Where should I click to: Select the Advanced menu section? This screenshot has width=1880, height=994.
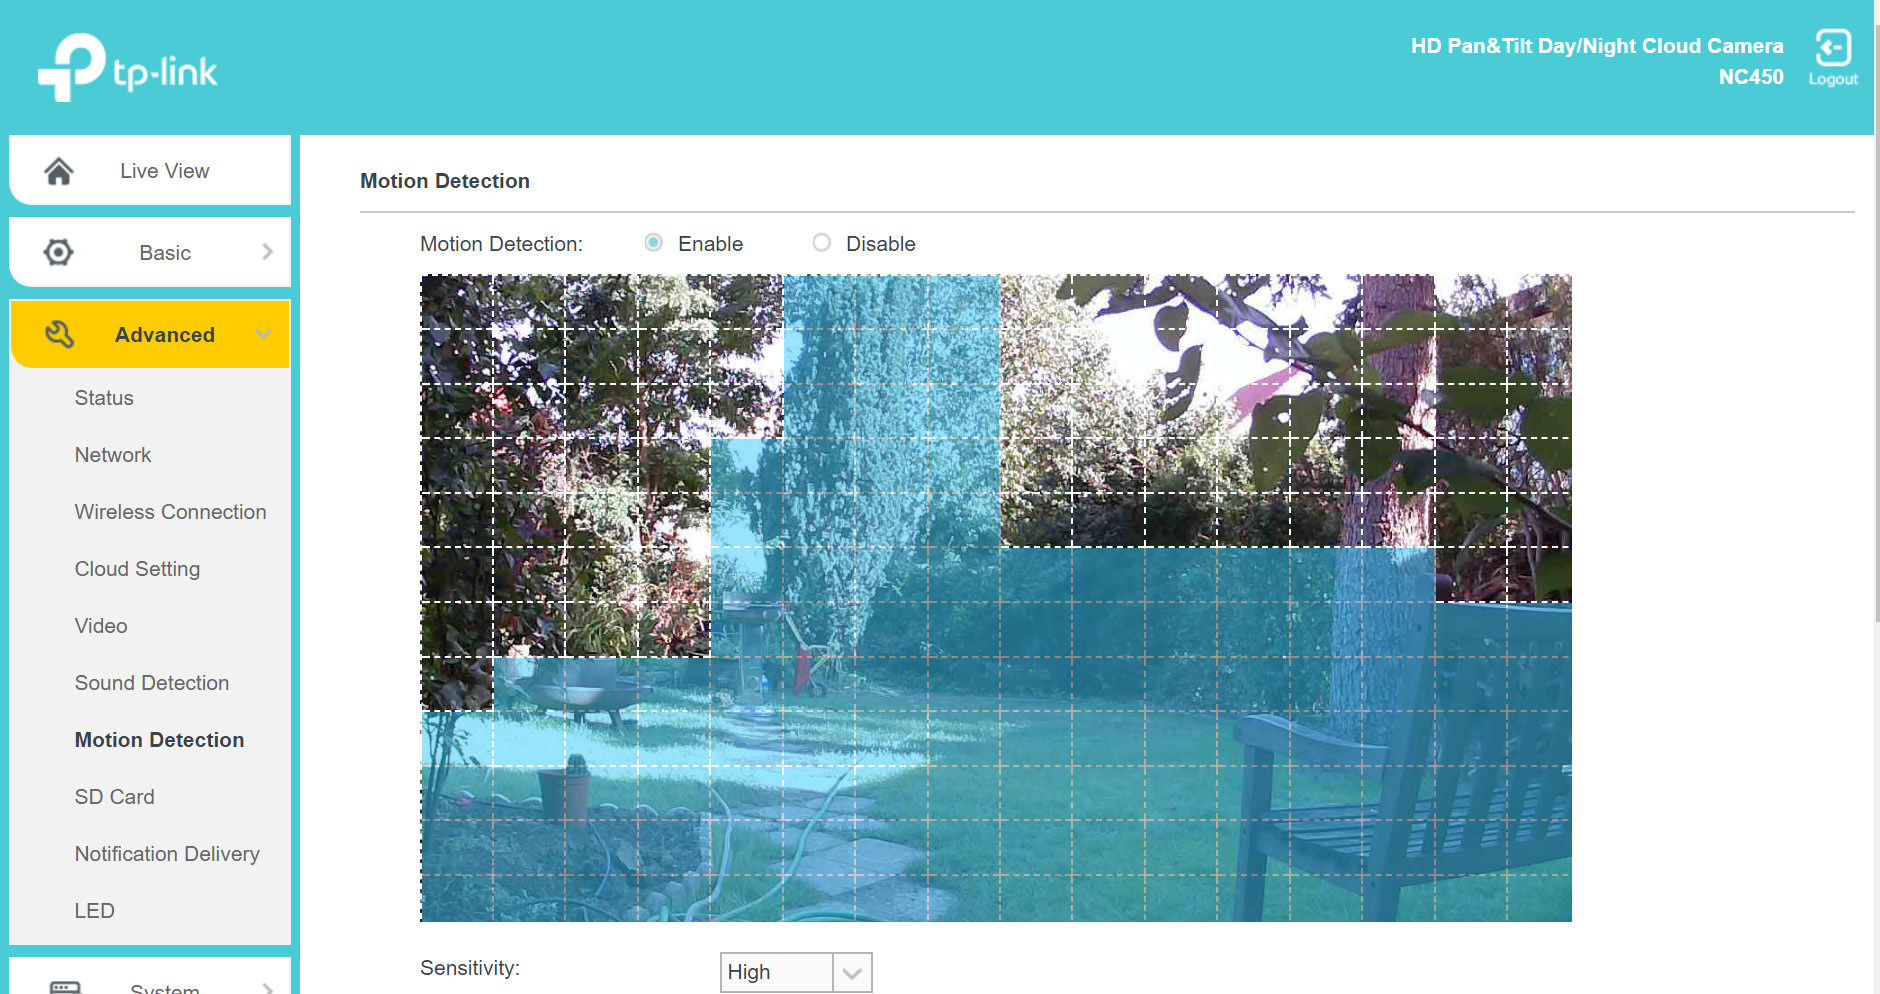pos(150,334)
